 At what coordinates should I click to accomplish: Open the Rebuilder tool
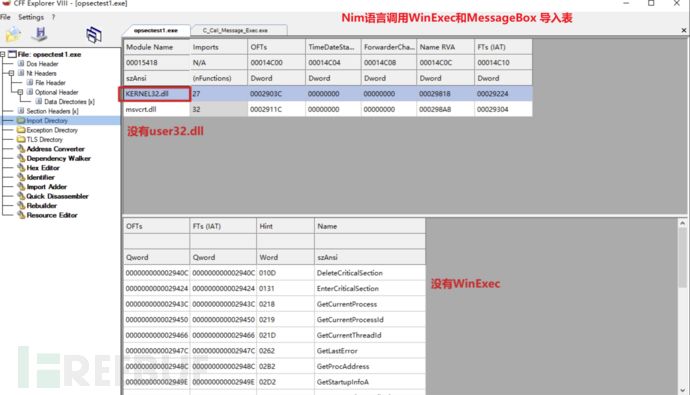(42, 205)
